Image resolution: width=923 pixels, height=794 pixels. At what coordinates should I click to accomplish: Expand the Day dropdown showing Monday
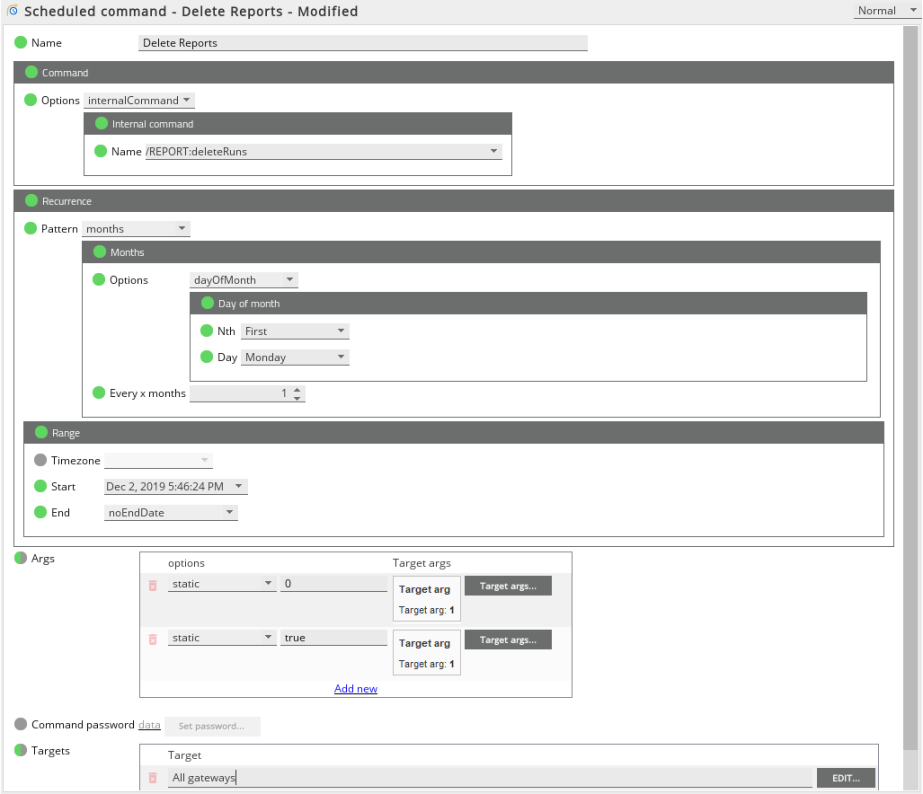coord(296,357)
